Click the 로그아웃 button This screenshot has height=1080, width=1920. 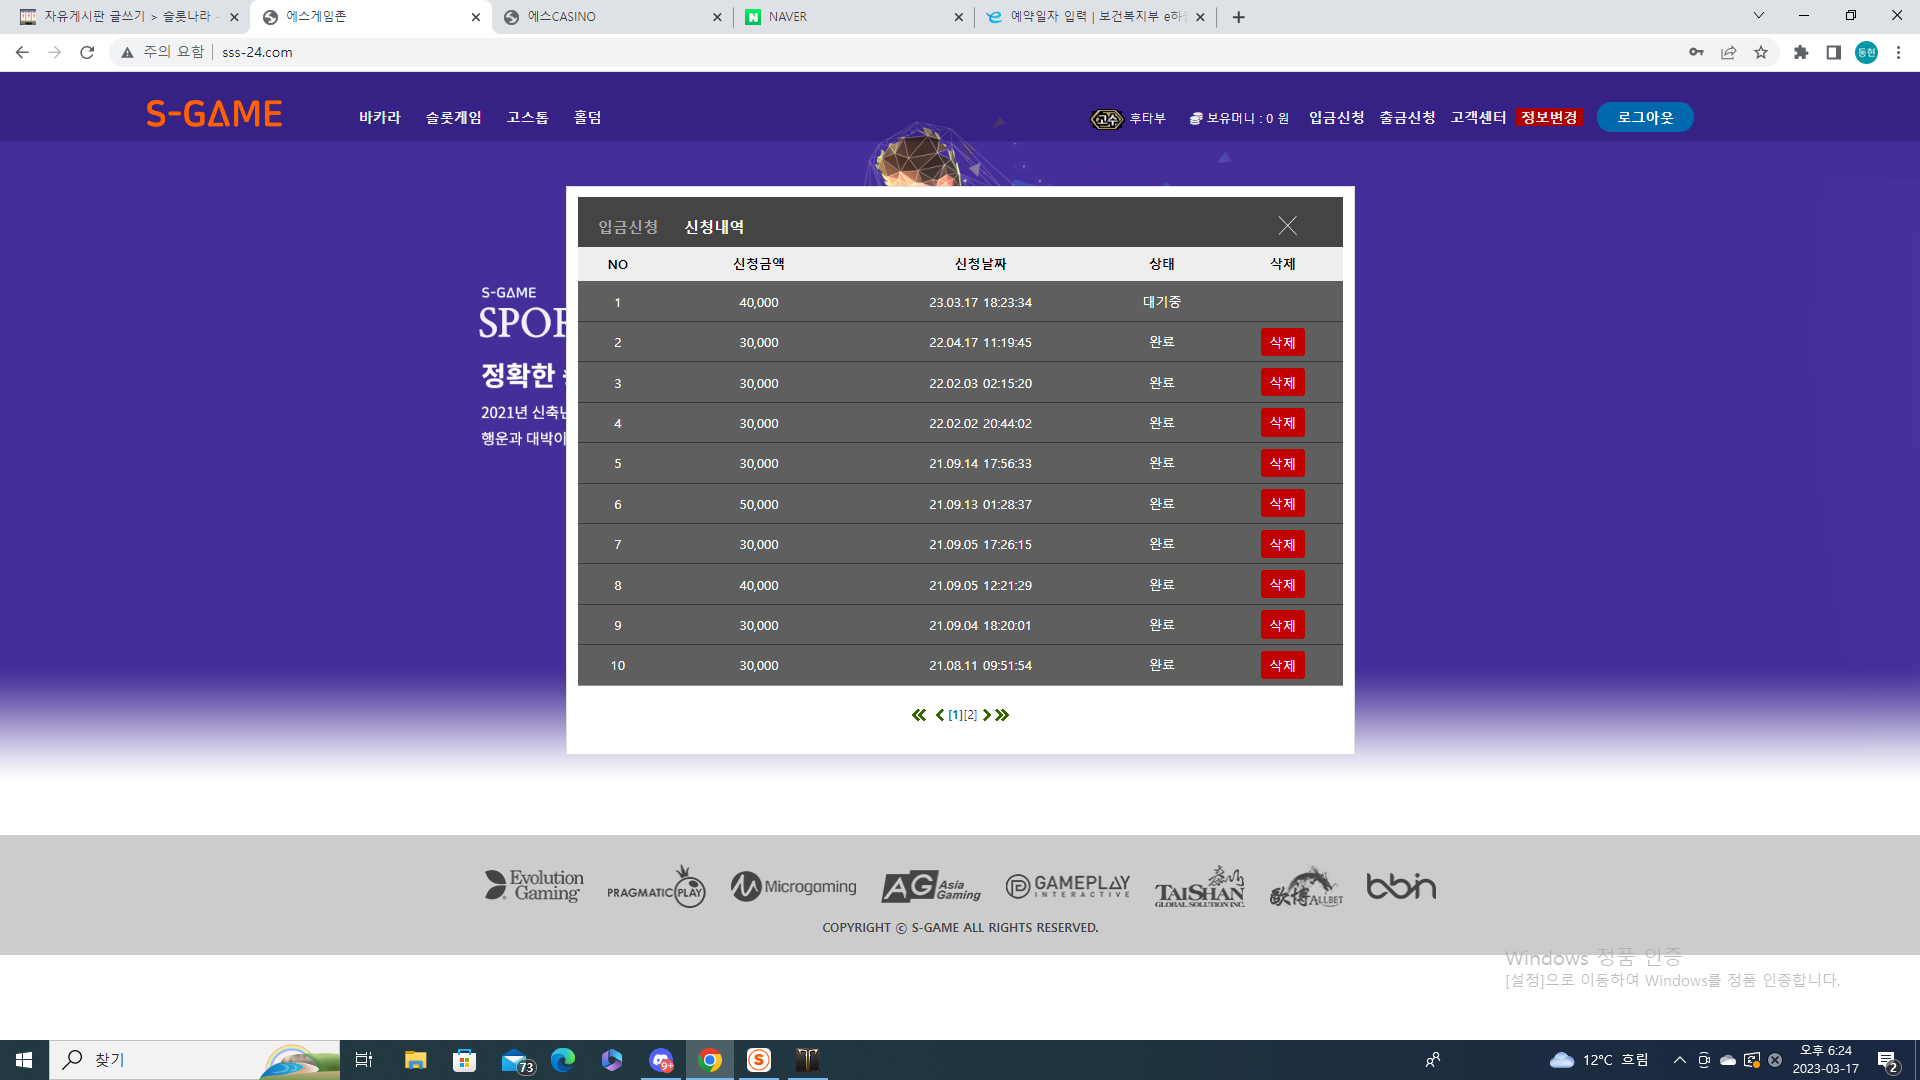pos(1645,117)
